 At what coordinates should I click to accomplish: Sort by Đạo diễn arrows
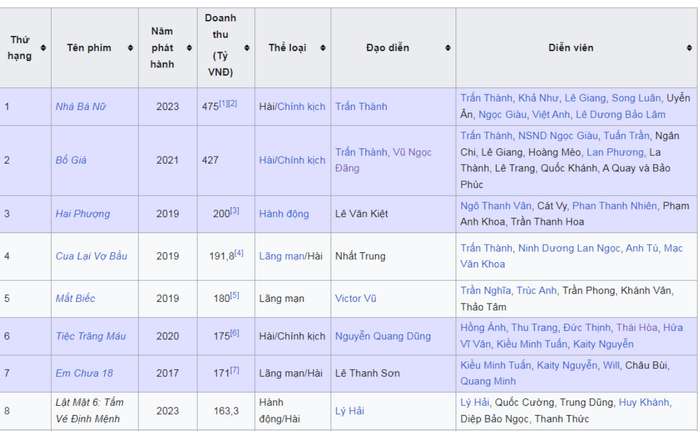pos(448,48)
